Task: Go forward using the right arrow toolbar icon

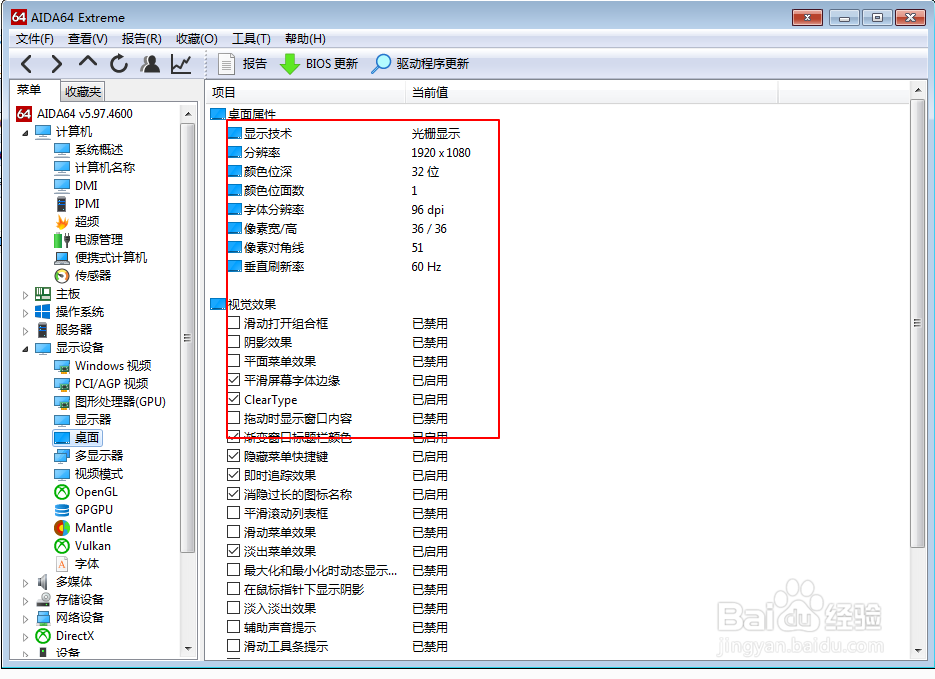Action: tap(57, 64)
